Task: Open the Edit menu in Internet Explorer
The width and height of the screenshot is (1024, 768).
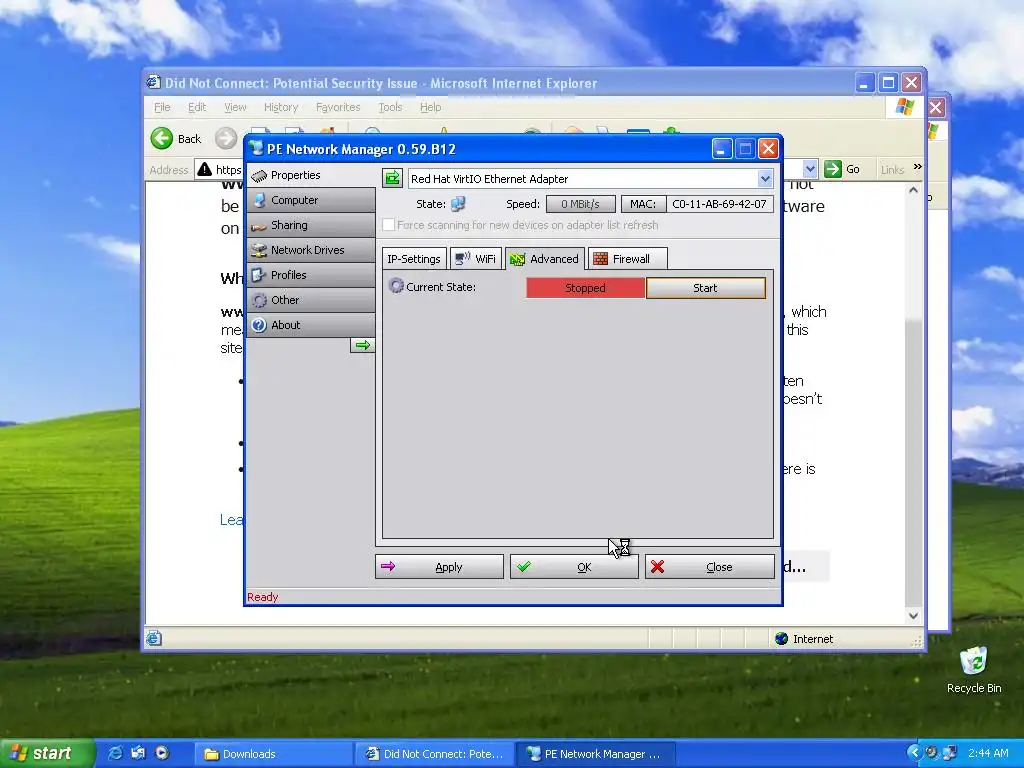Action: [x=197, y=107]
